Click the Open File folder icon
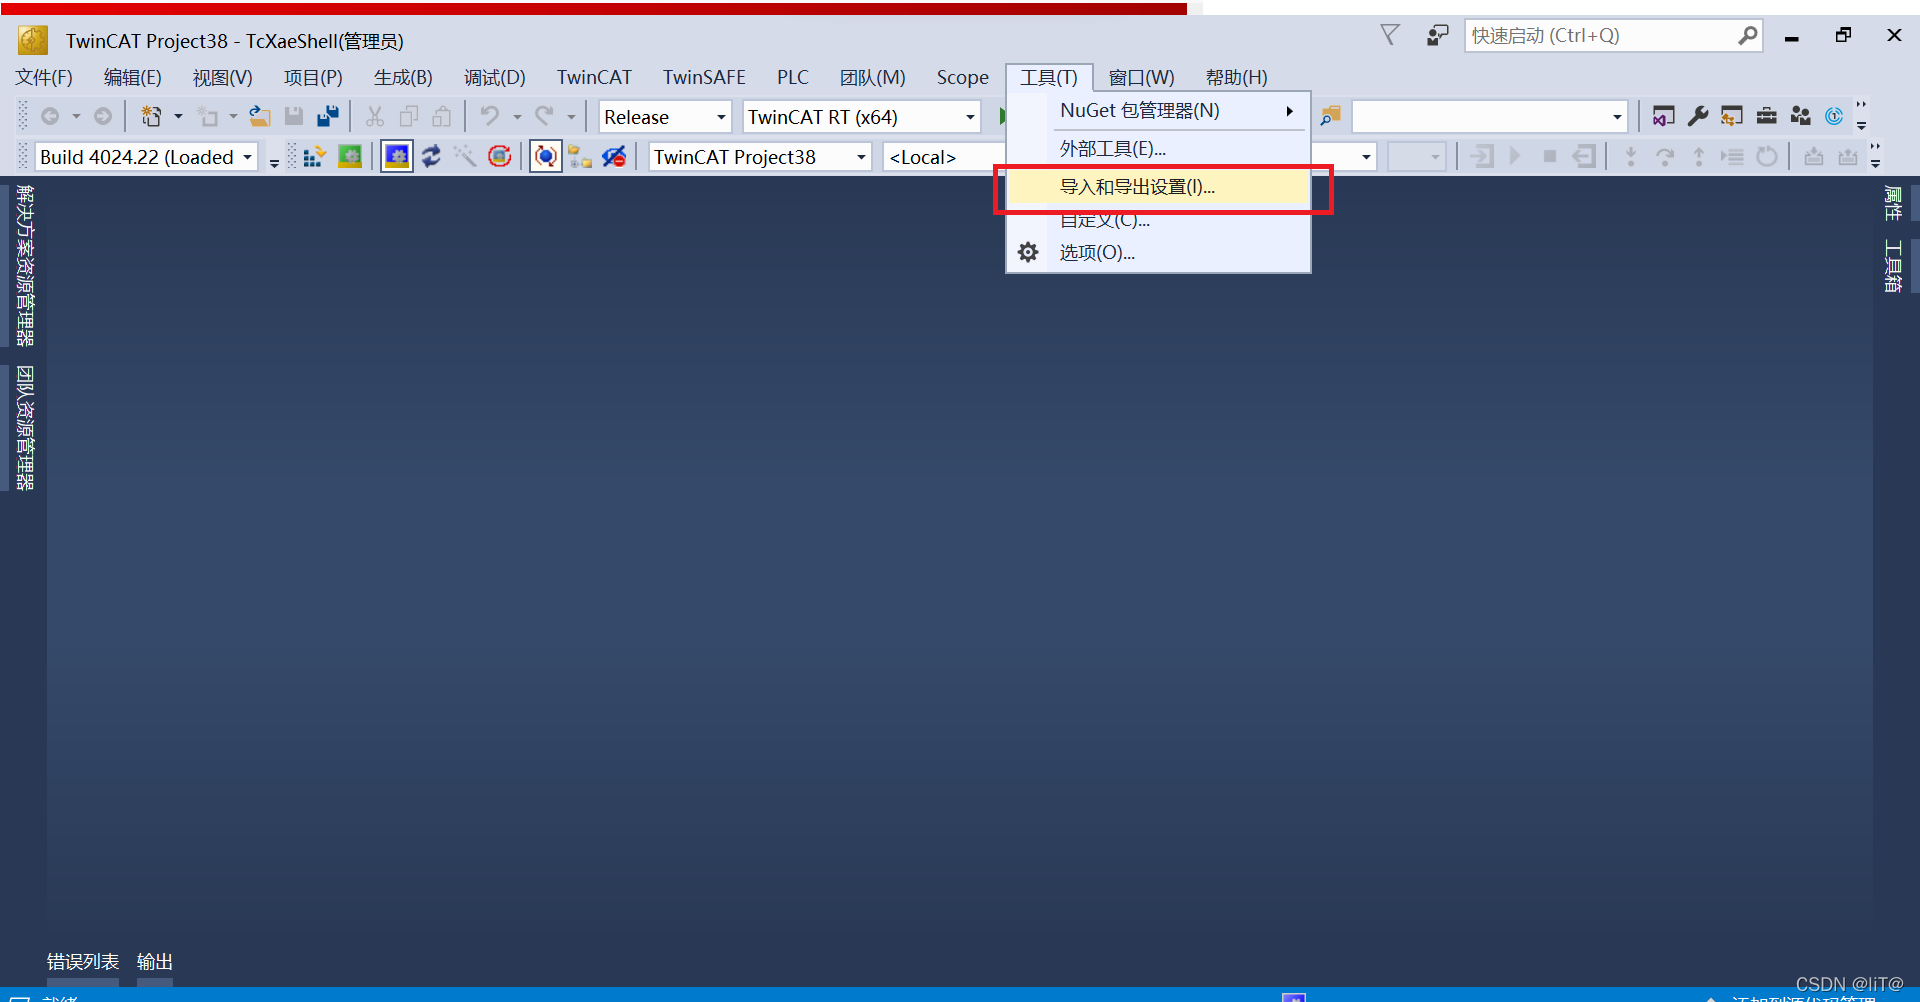 pos(260,117)
